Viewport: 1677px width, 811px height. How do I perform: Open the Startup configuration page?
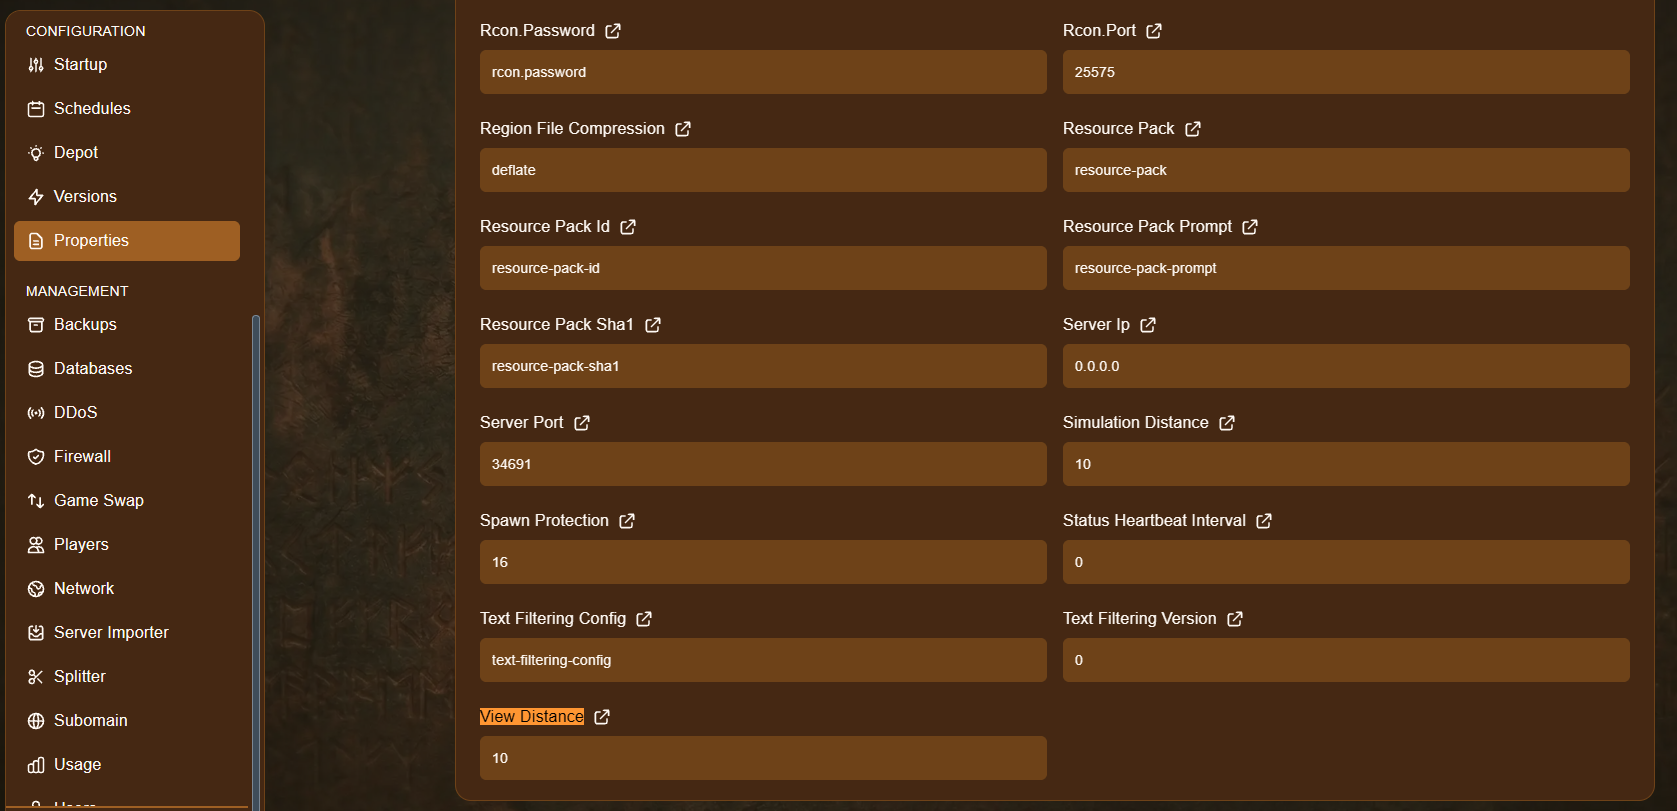click(127, 65)
